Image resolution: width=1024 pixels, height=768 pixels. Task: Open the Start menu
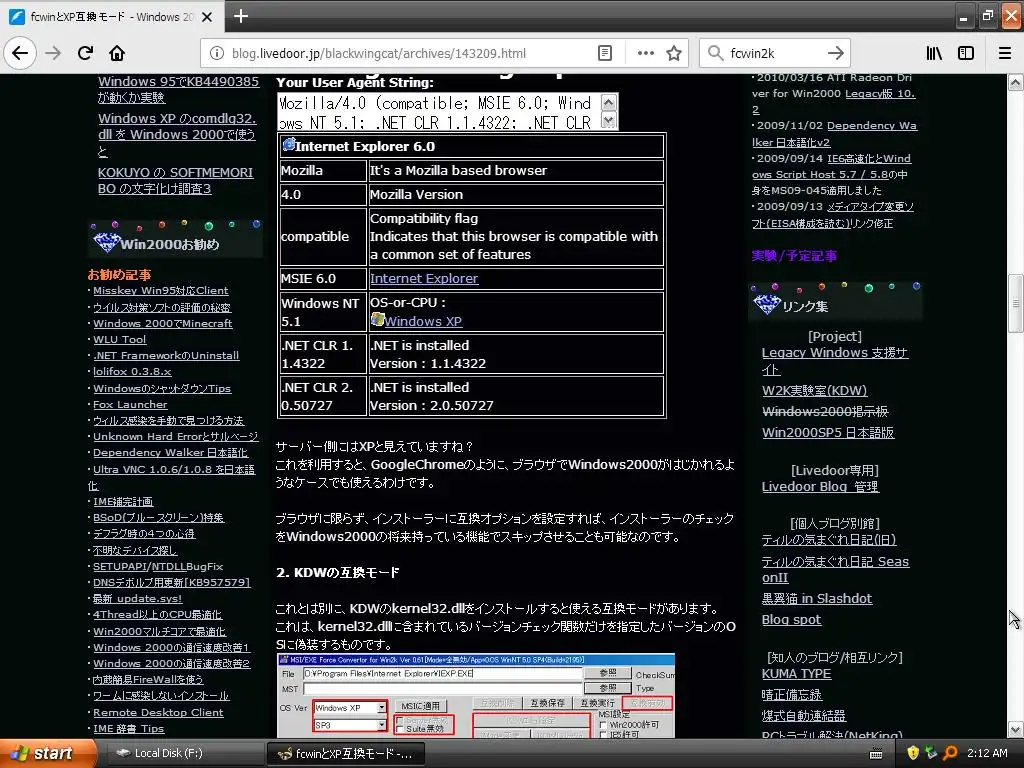(x=47, y=754)
